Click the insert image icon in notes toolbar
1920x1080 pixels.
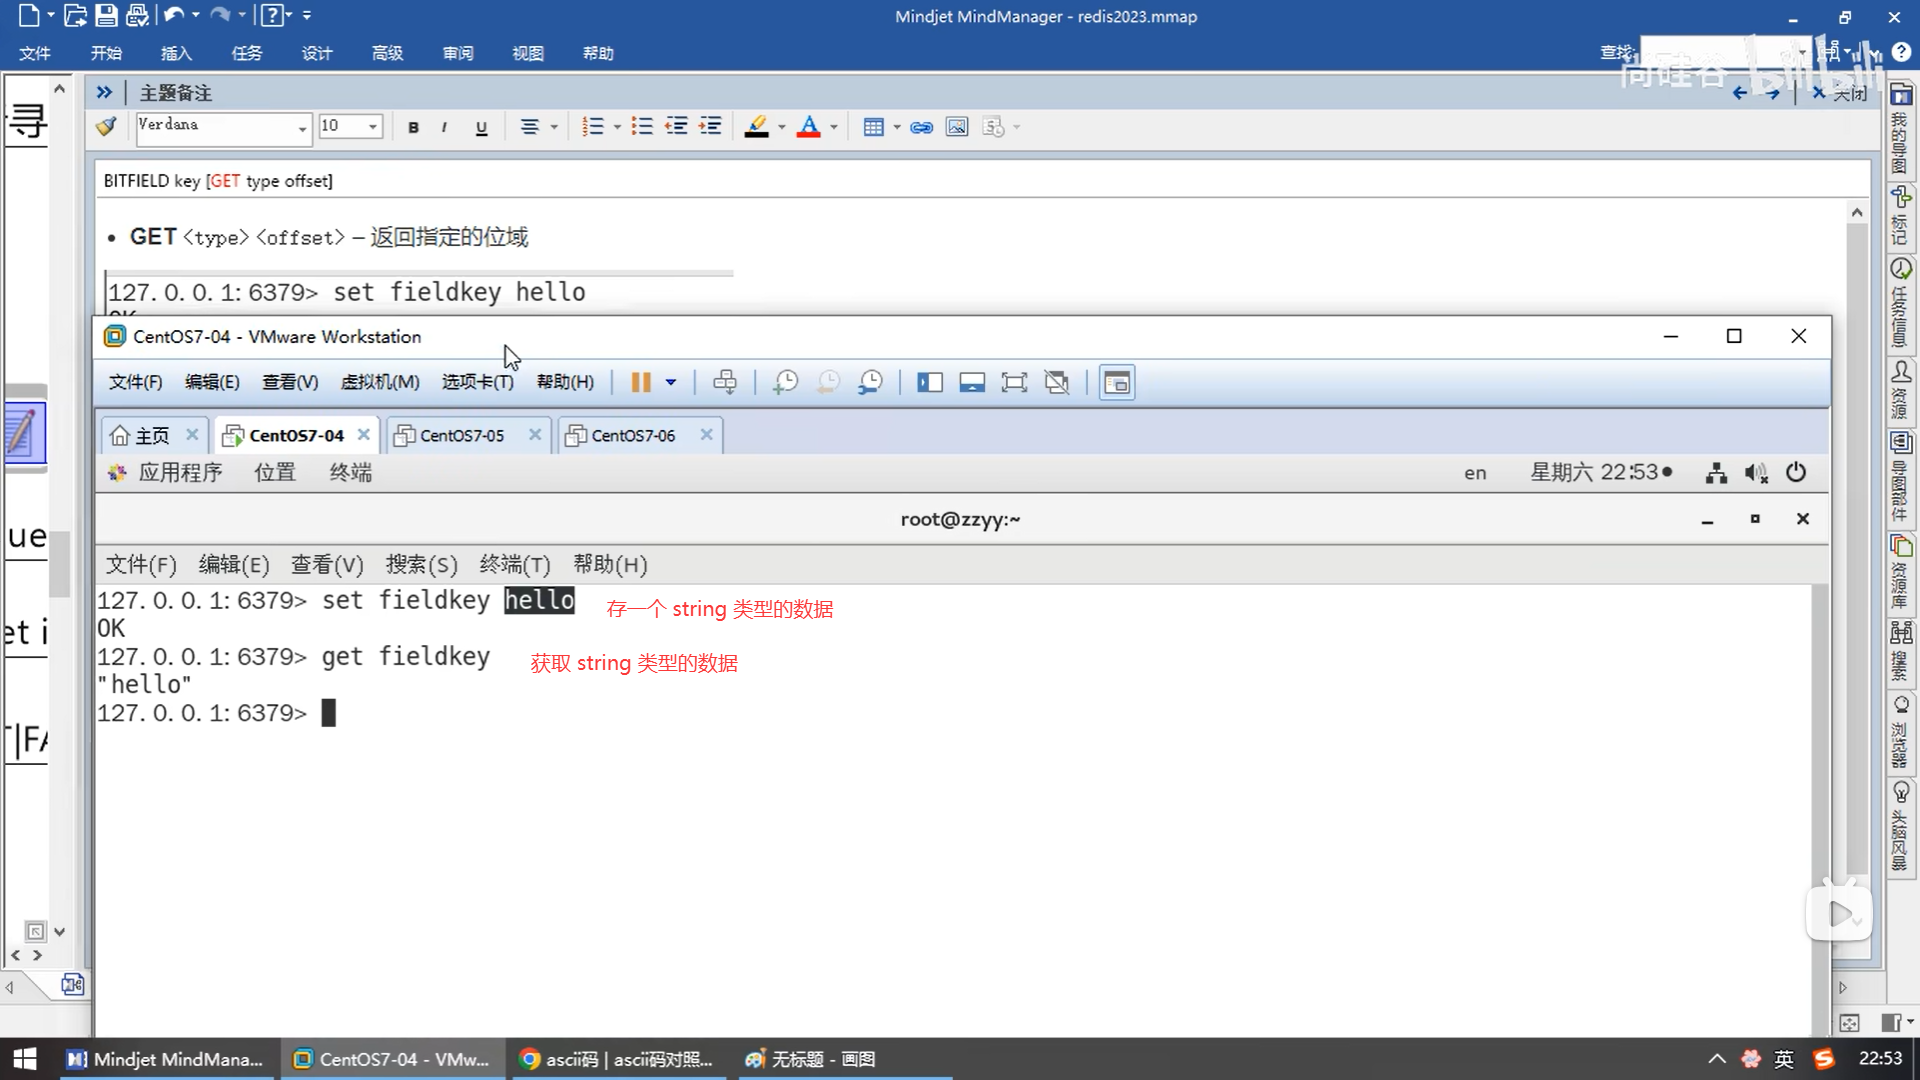point(957,127)
